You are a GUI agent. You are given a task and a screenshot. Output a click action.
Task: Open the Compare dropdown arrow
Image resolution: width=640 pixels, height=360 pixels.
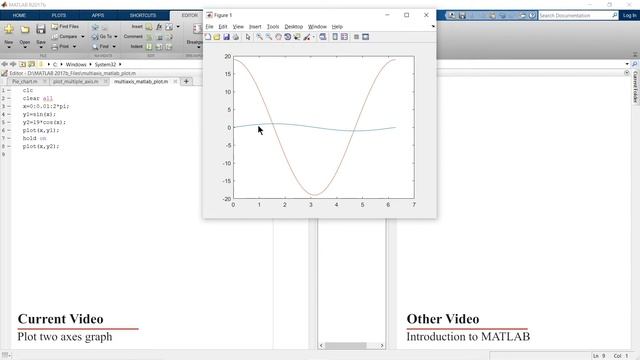[83, 37]
